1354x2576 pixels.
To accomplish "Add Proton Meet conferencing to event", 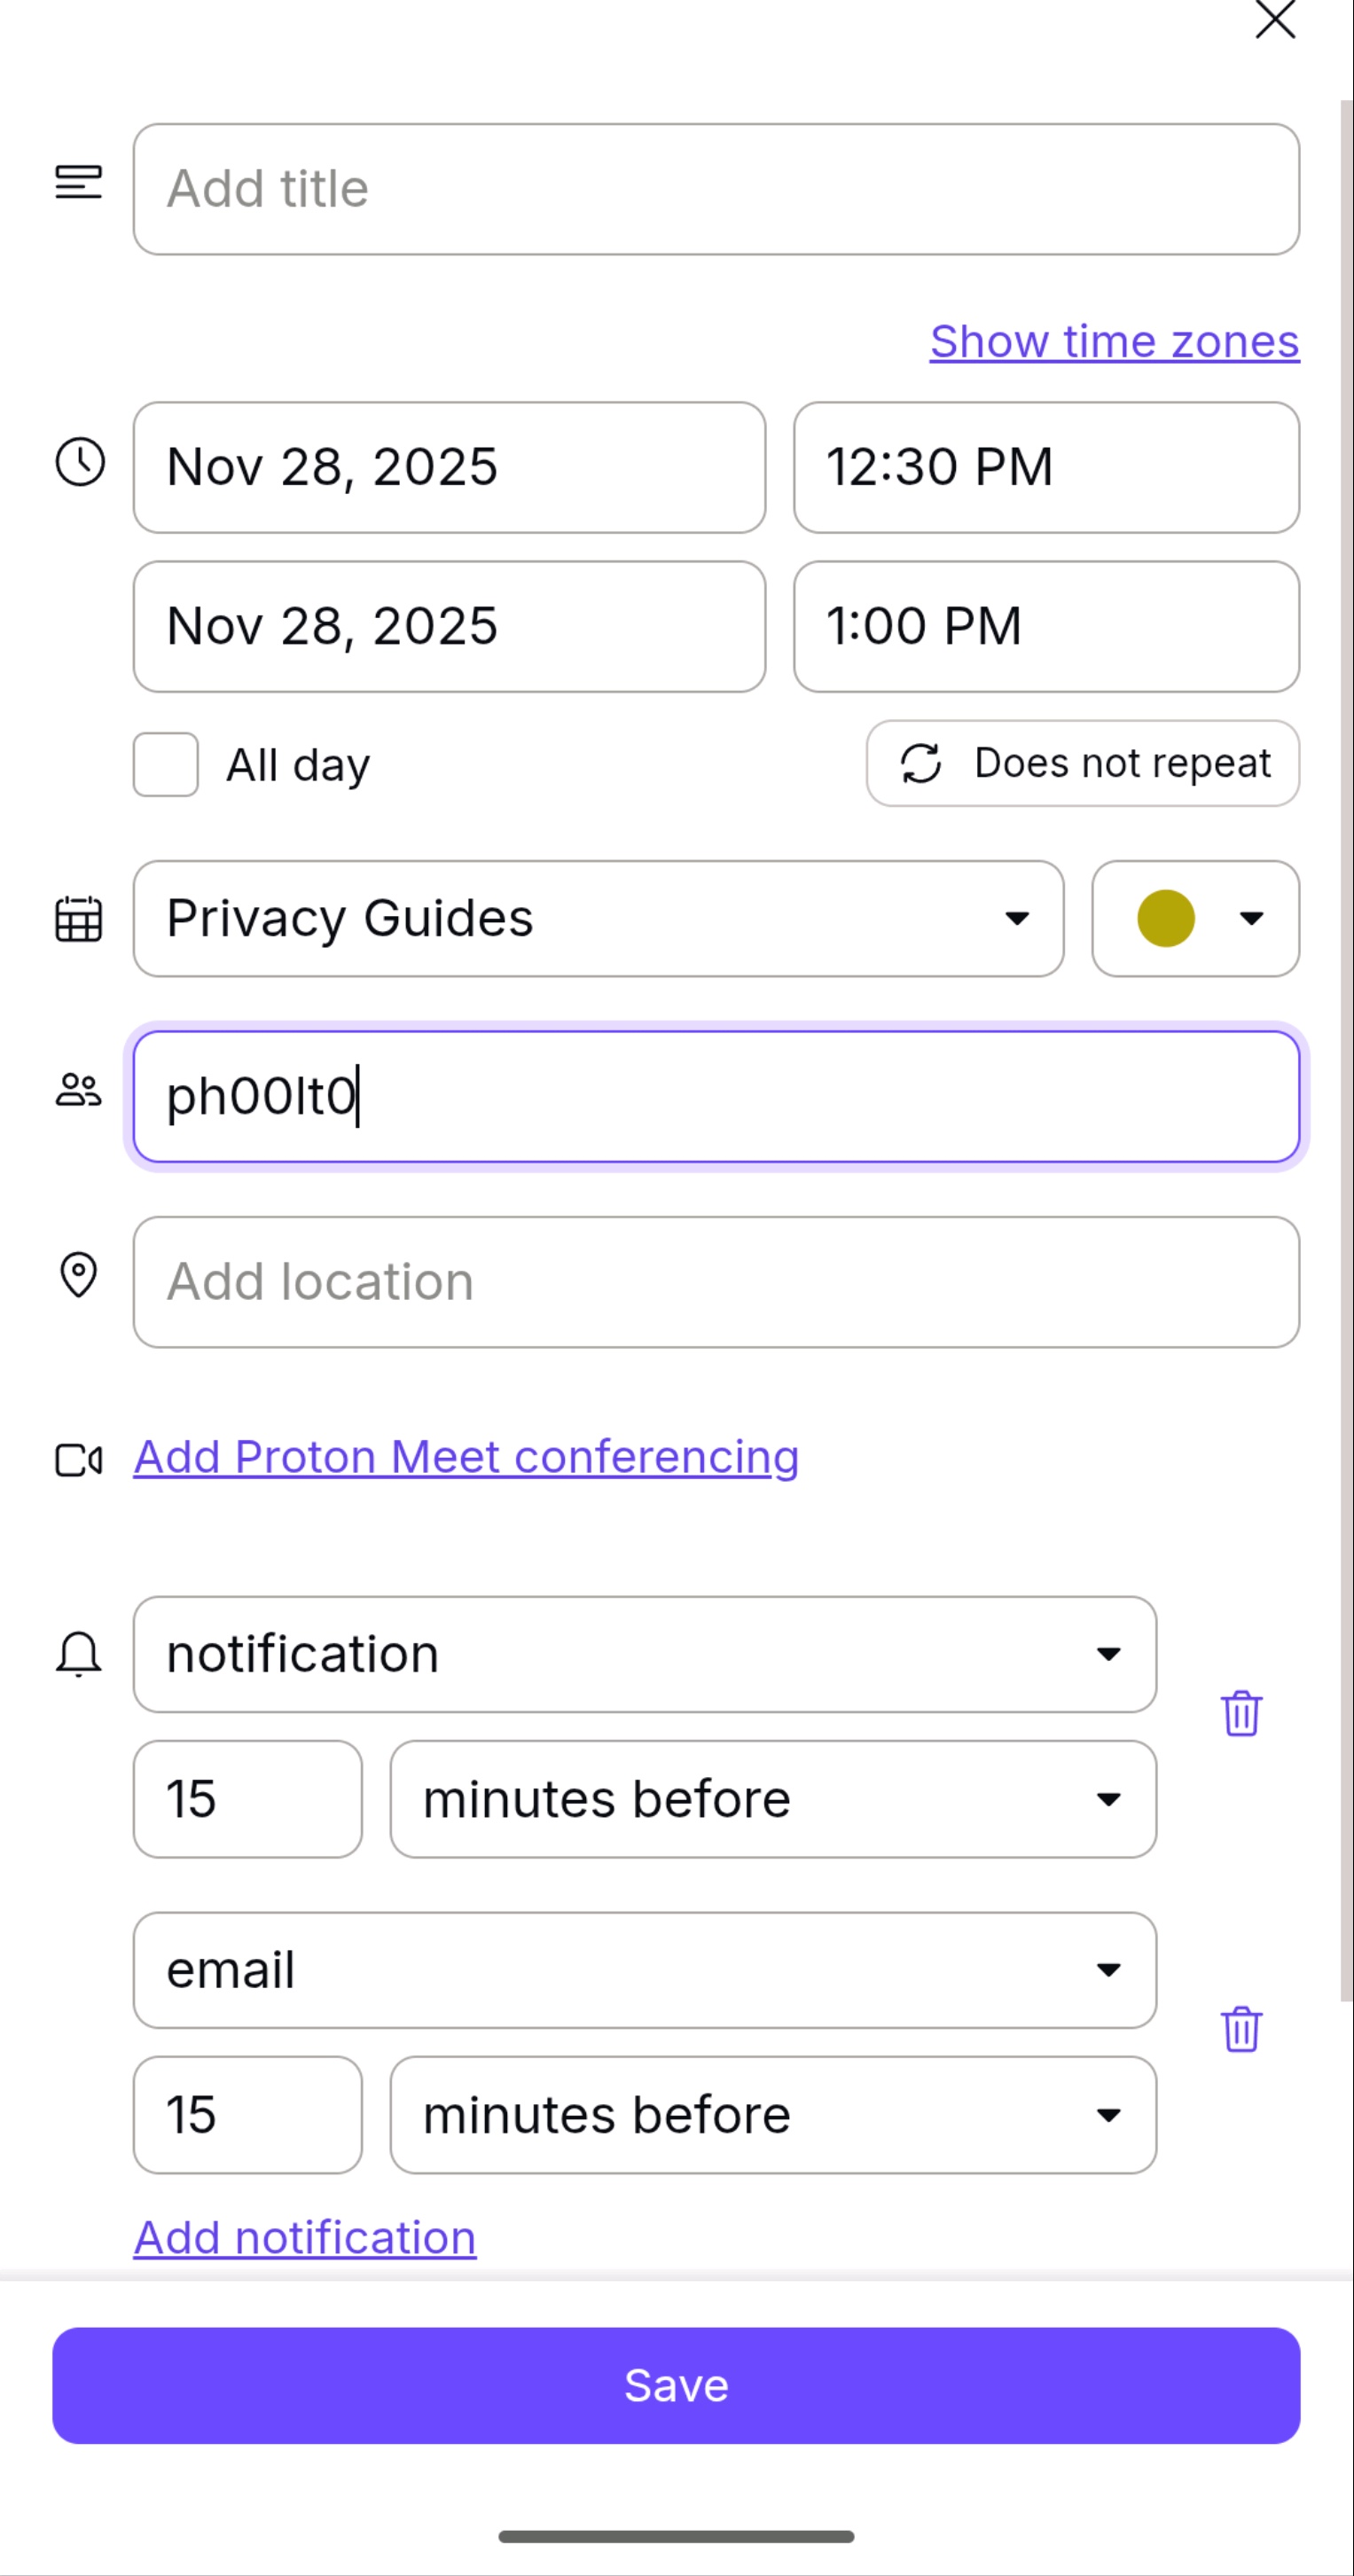I will 466,1457.
